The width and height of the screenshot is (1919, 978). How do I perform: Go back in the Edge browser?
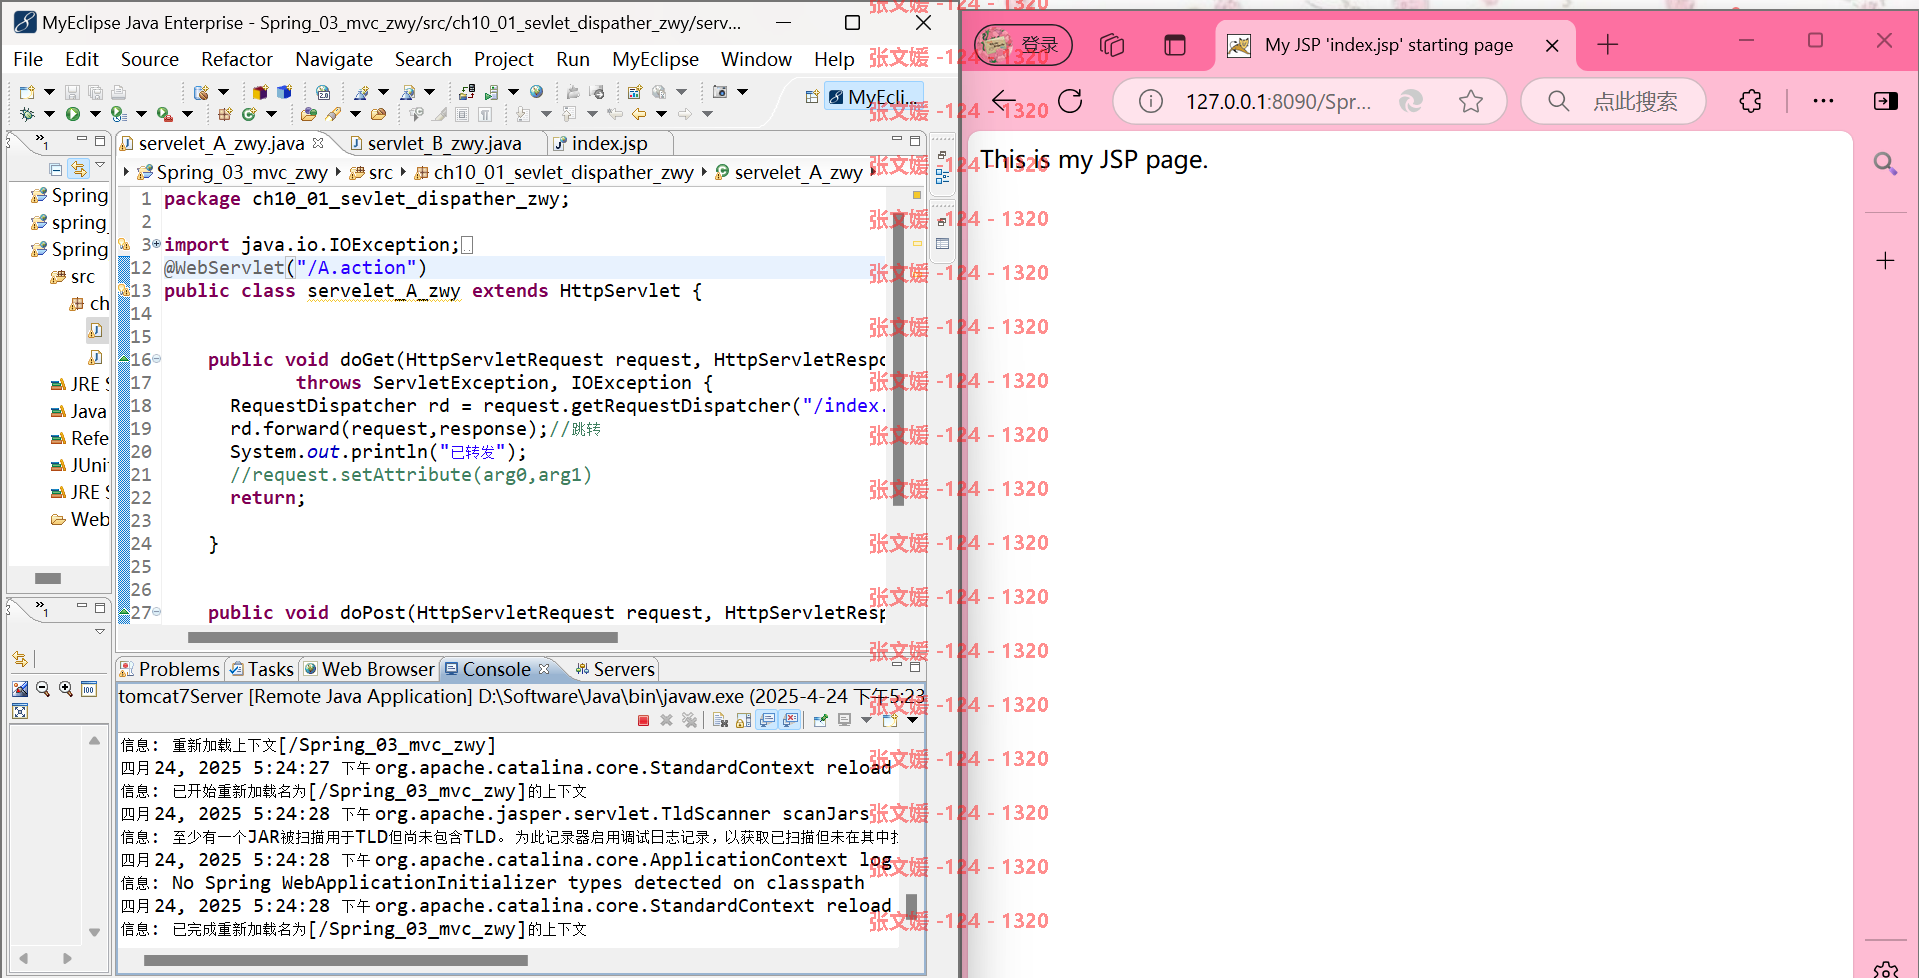(x=1004, y=101)
